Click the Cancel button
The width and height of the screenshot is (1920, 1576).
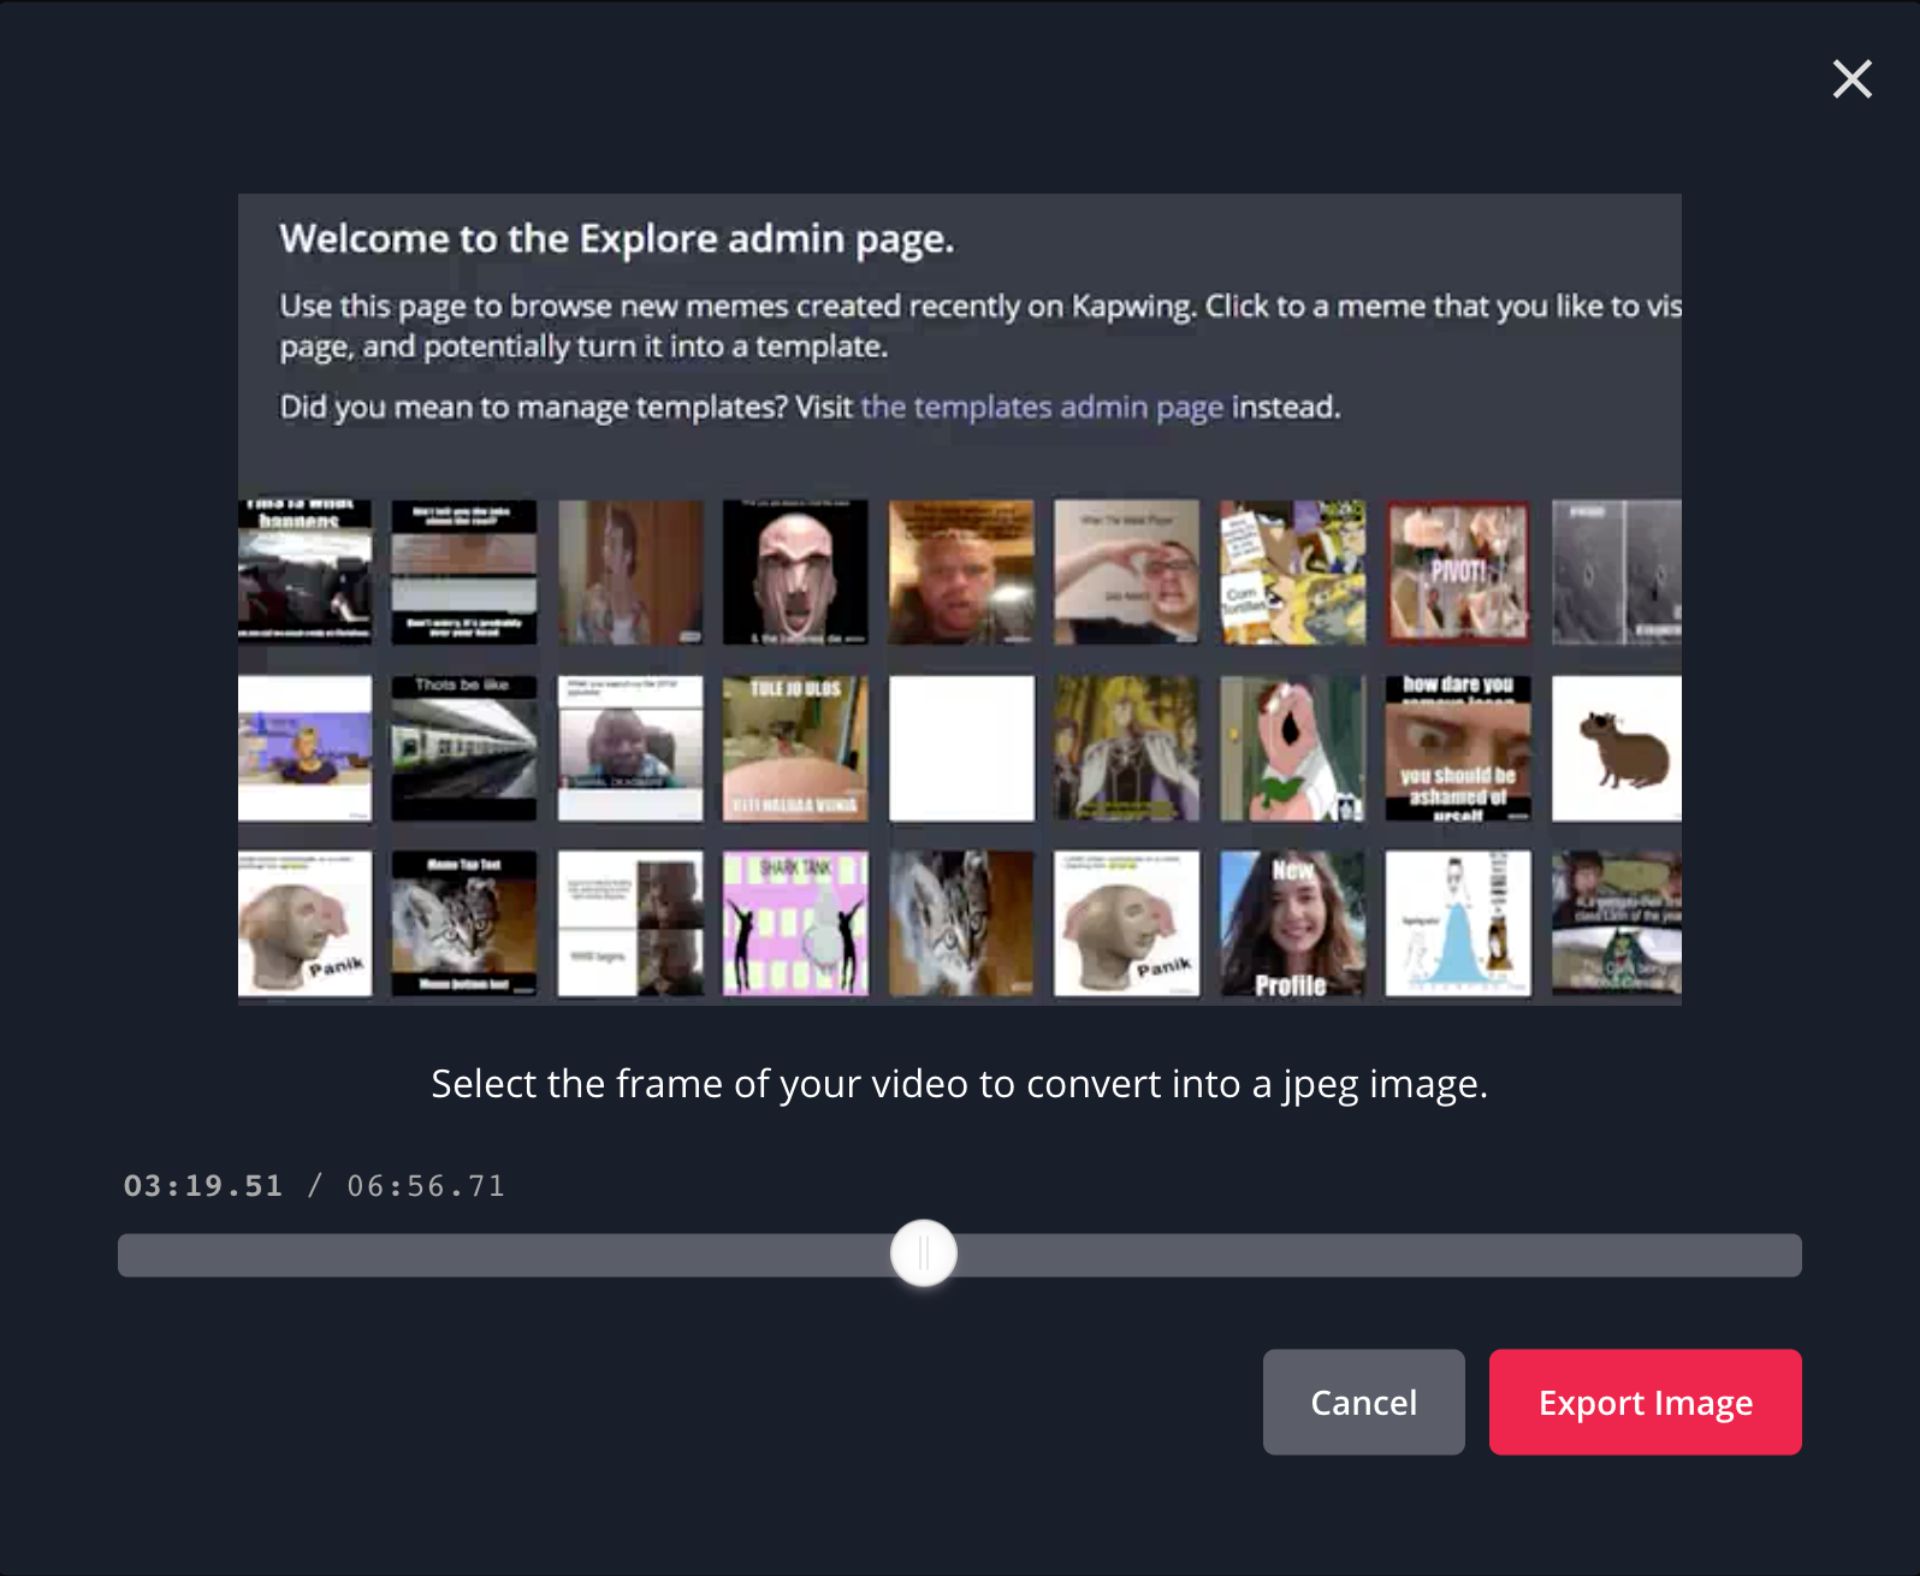tap(1363, 1402)
